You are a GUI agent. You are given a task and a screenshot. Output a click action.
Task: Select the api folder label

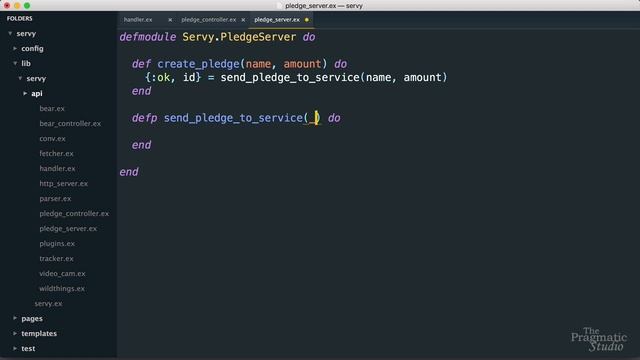[x=37, y=93]
